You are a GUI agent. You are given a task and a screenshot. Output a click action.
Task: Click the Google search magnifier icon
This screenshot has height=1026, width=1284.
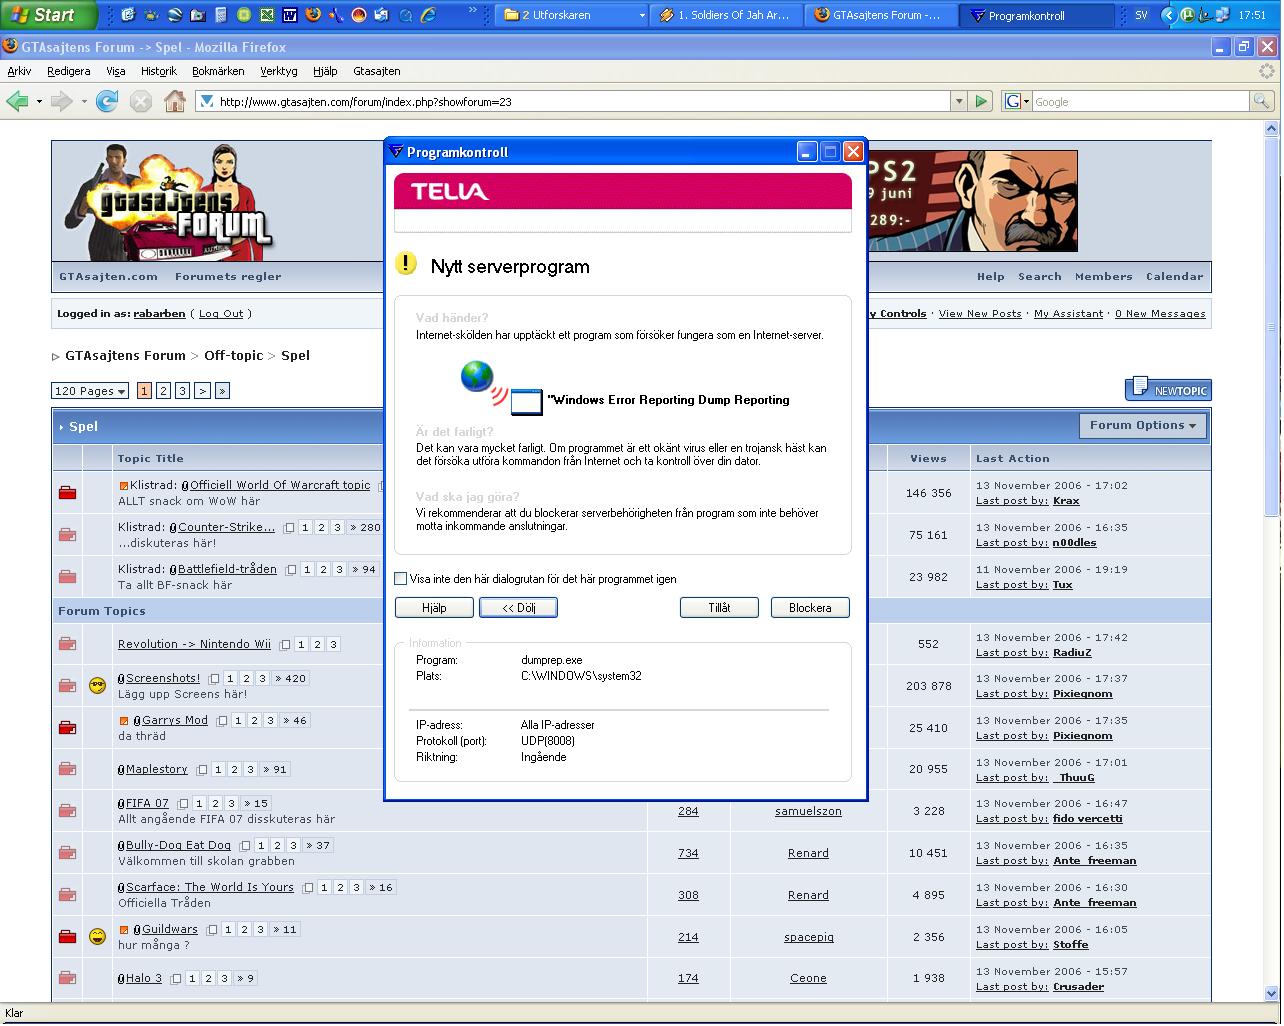(1261, 101)
